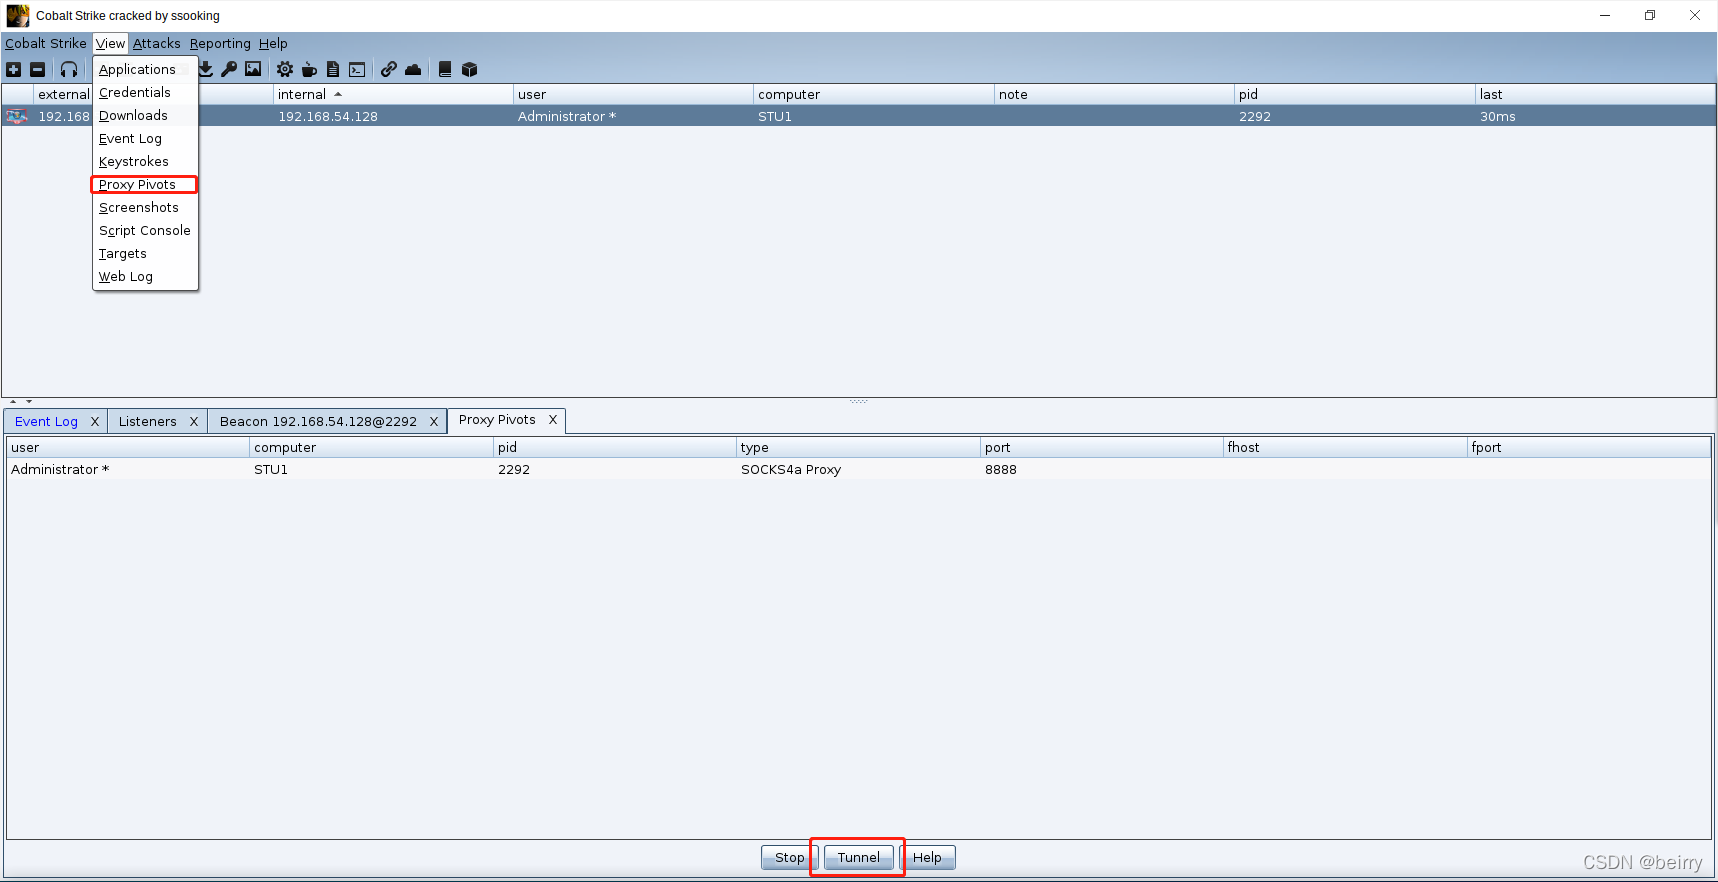Sort sessions by the top computer column header

pyautogui.click(x=874, y=94)
